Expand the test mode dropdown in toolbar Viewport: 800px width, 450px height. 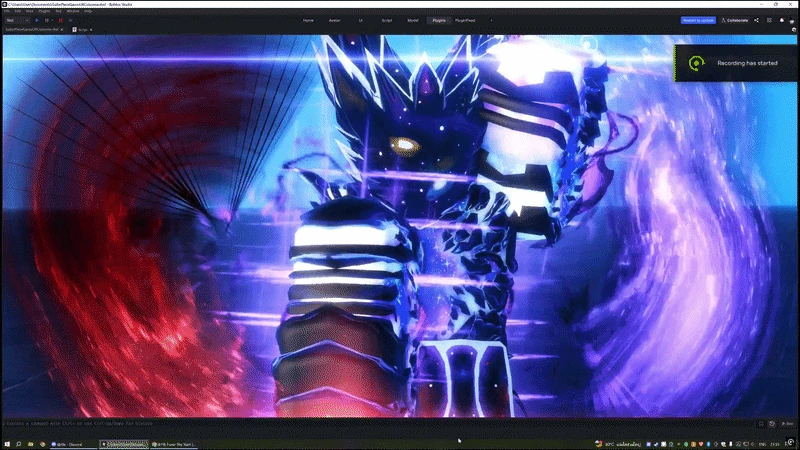point(17,20)
